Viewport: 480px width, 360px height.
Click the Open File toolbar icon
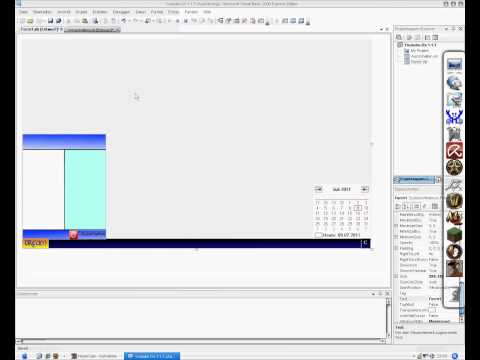point(30,21)
